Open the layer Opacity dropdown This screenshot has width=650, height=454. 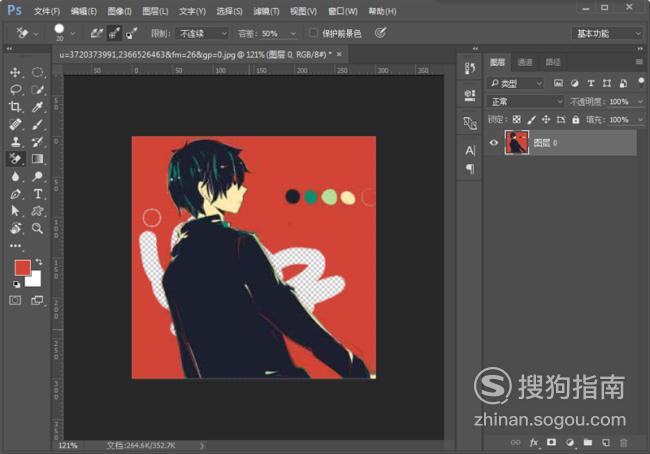[640, 102]
